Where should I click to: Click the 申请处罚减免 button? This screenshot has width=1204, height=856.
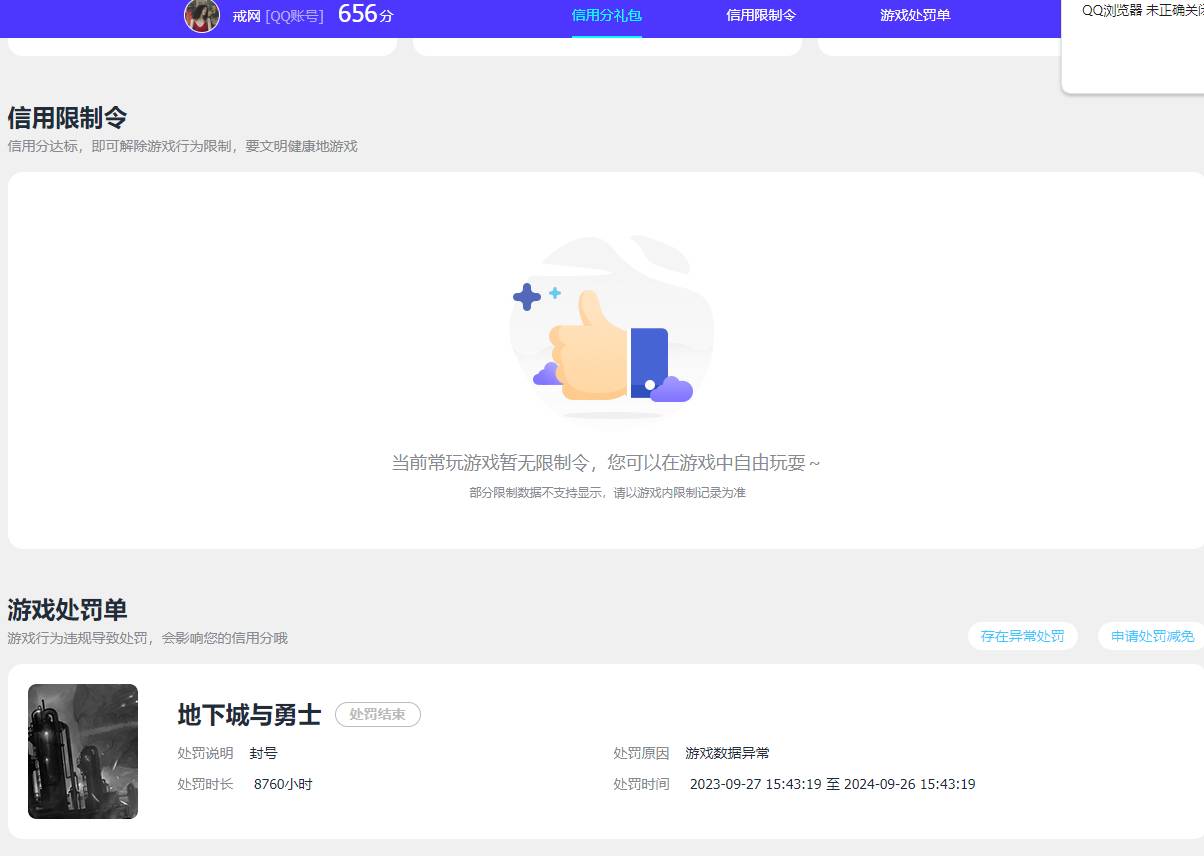pos(1150,636)
